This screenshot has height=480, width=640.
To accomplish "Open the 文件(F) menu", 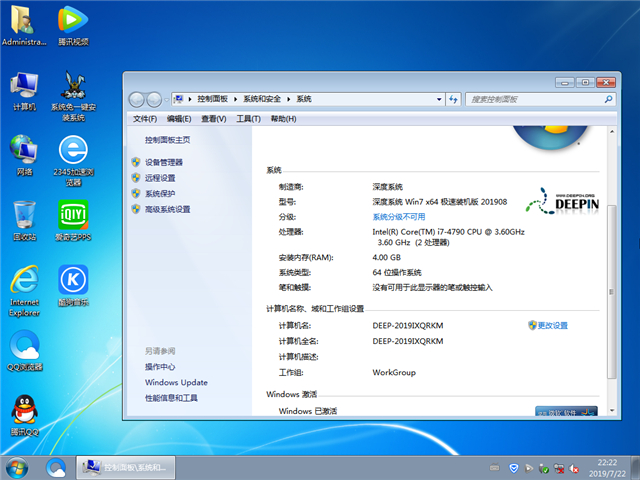I will click(145, 119).
